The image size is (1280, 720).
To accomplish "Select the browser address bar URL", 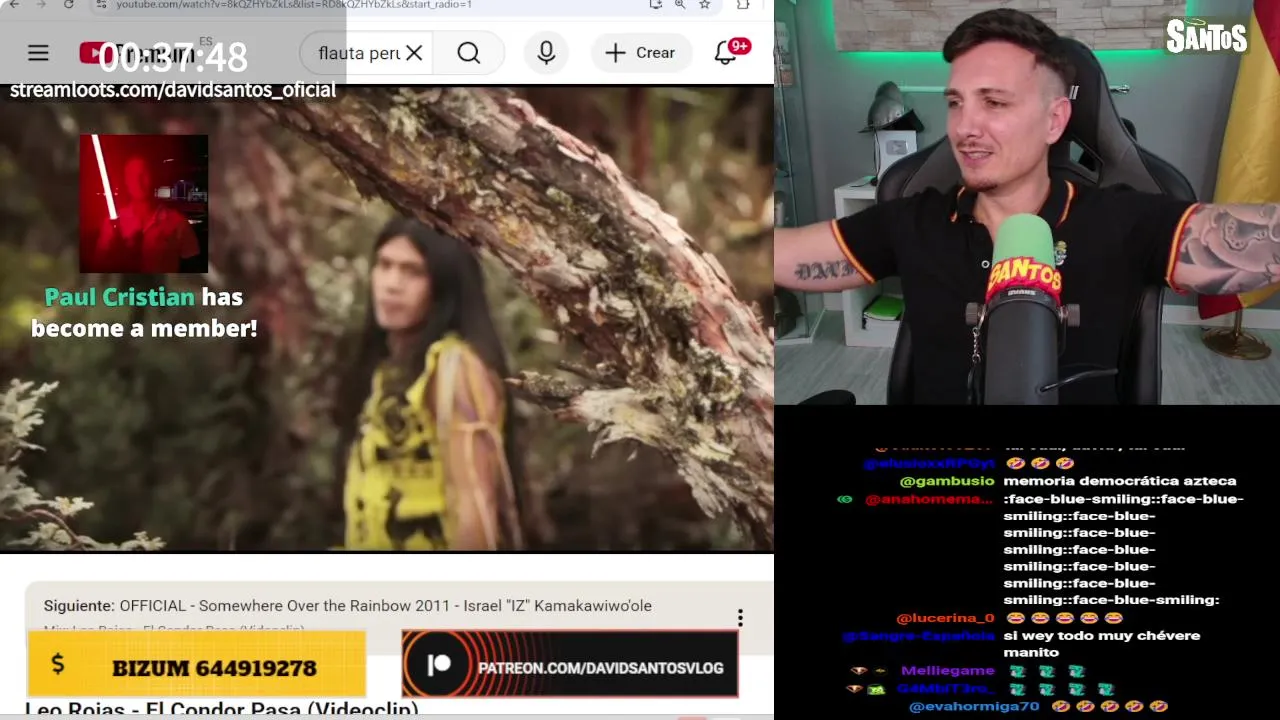I will tap(294, 4).
